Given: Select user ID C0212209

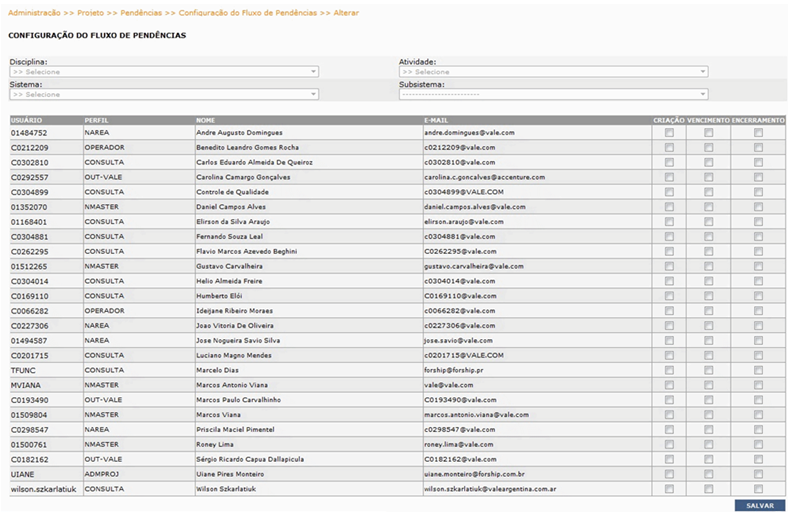Looking at the screenshot, I should tap(29, 147).
